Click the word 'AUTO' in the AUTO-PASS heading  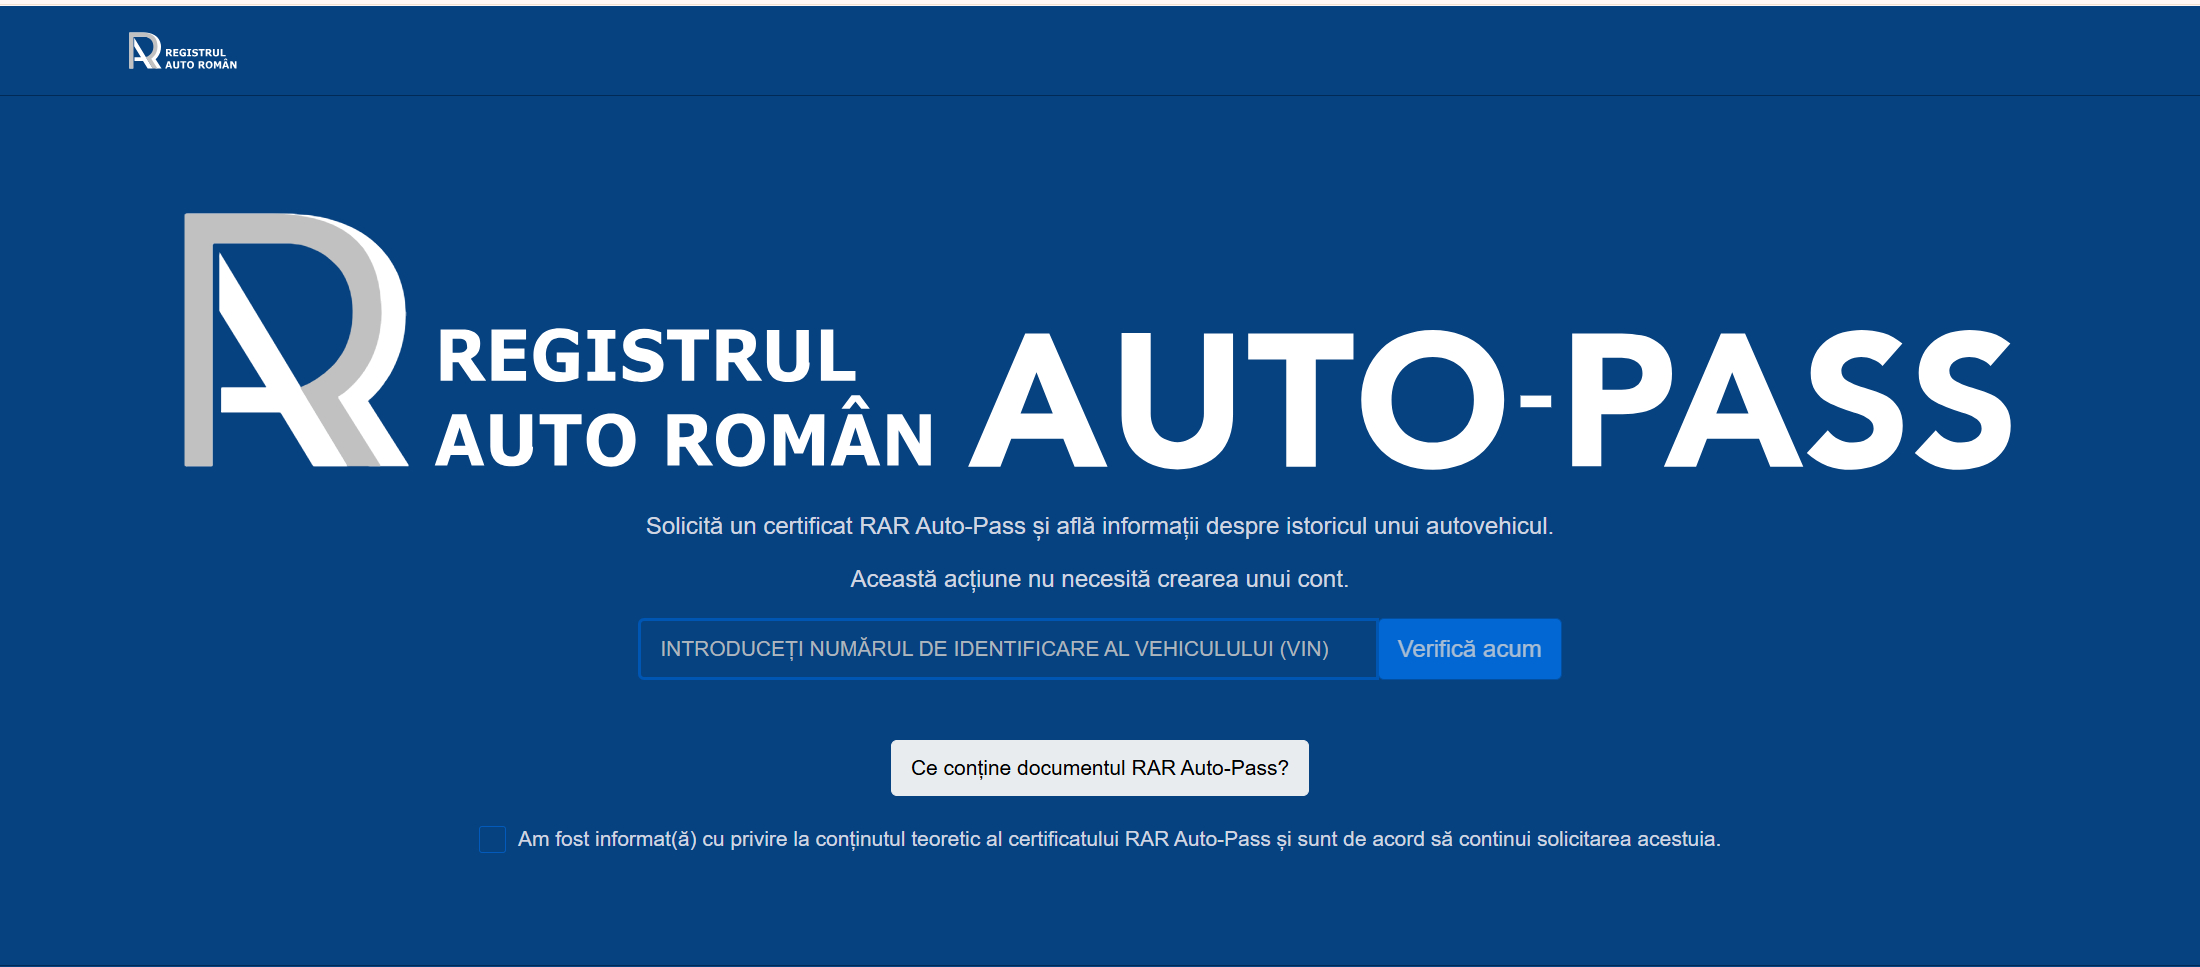[1236, 400]
